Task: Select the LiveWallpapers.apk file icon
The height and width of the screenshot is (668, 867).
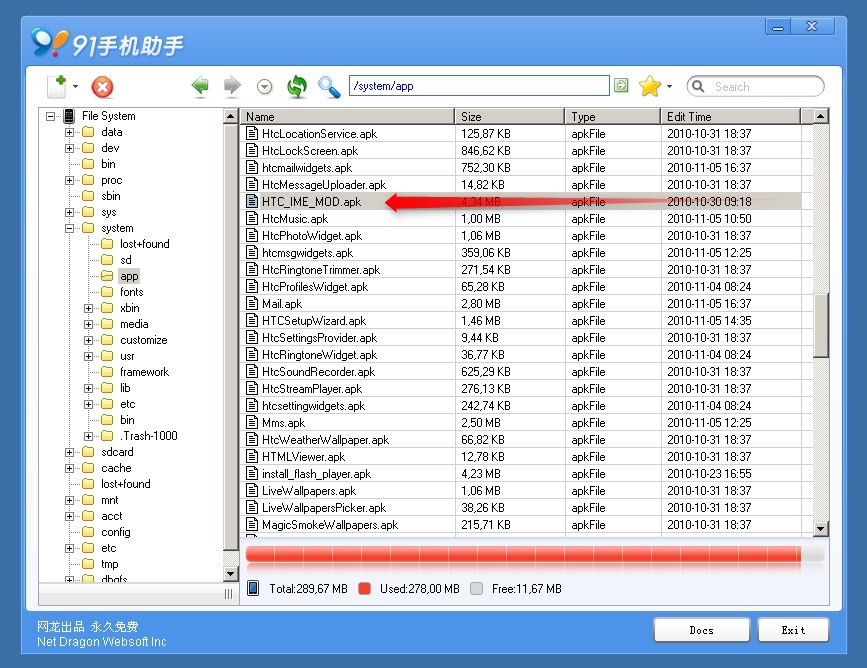Action: click(252, 490)
